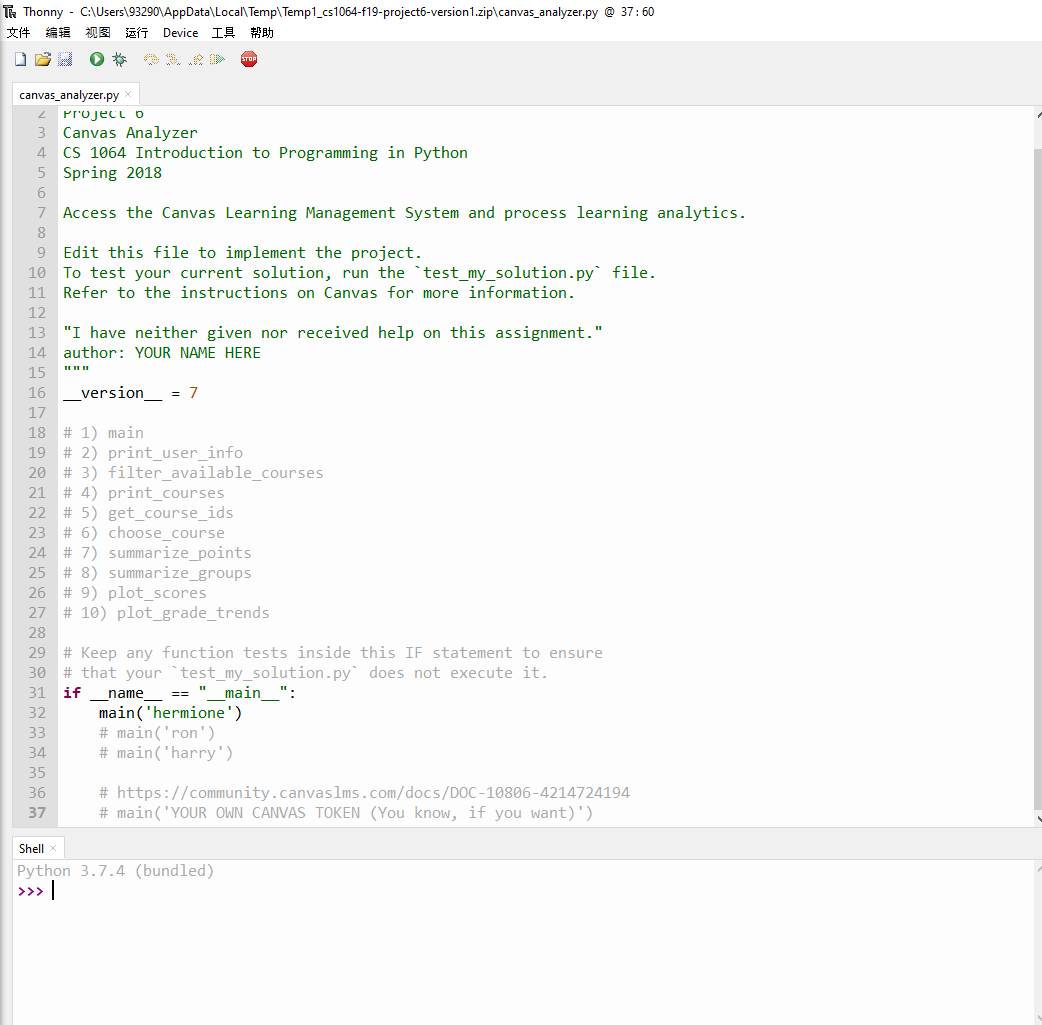Click the canvaslms.com URL comment line
Screen dimensions: 1042x1025
tap(364, 792)
